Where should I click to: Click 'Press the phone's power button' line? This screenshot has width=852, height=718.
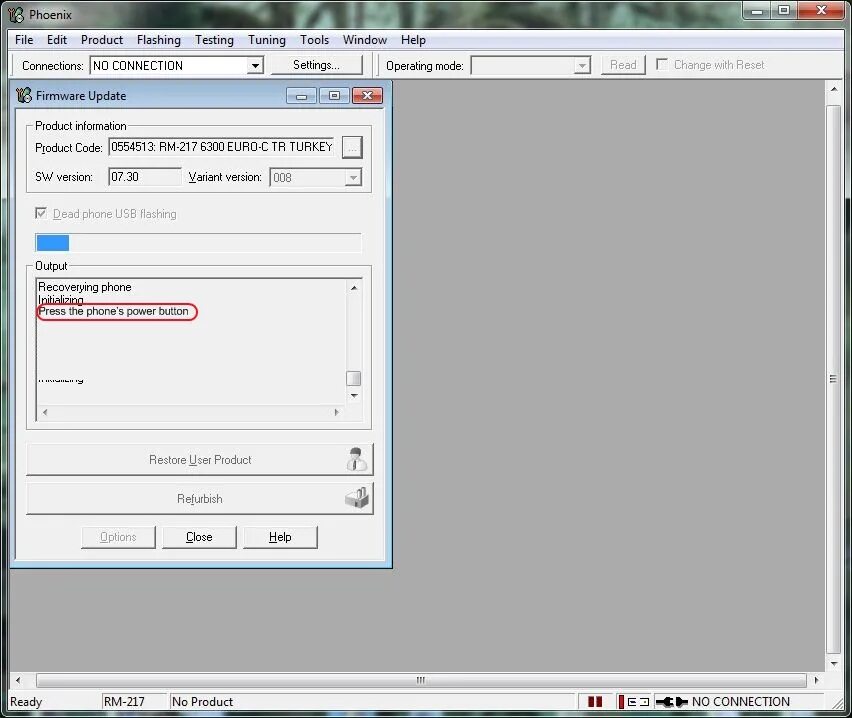(x=114, y=311)
